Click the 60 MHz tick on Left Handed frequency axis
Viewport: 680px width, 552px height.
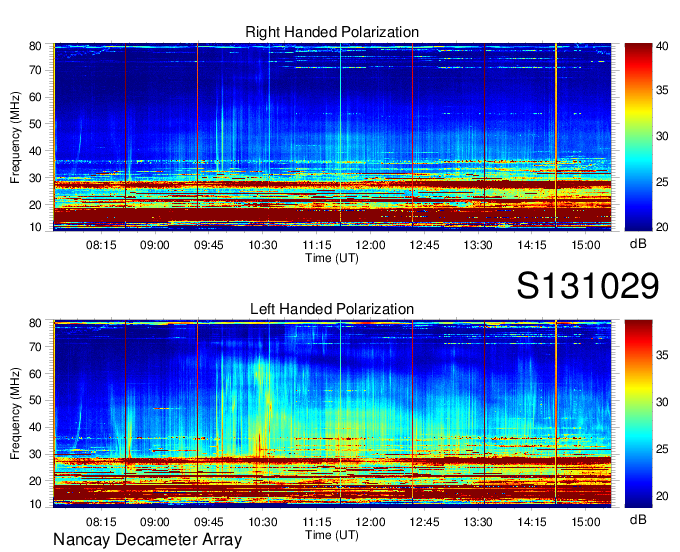point(35,373)
